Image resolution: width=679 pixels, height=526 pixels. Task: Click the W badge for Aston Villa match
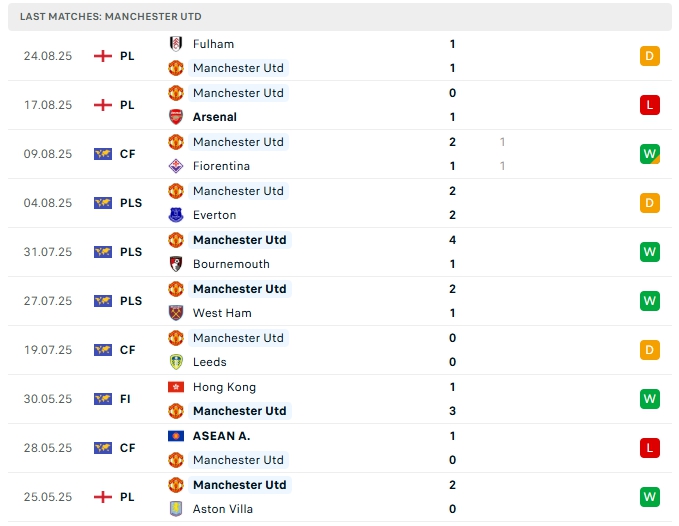pos(650,497)
